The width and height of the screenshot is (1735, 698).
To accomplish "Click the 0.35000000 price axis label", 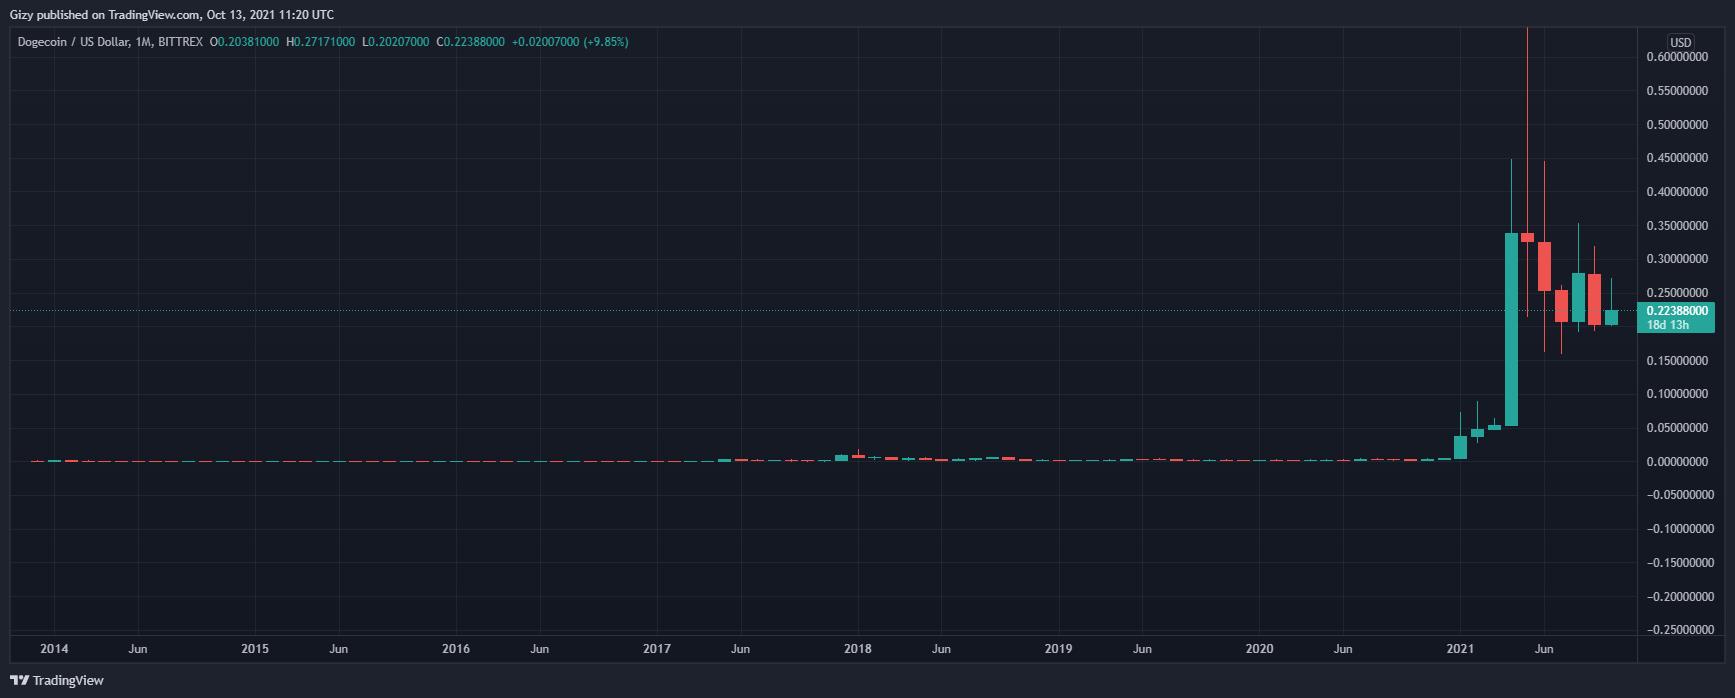I will pyautogui.click(x=1677, y=226).
